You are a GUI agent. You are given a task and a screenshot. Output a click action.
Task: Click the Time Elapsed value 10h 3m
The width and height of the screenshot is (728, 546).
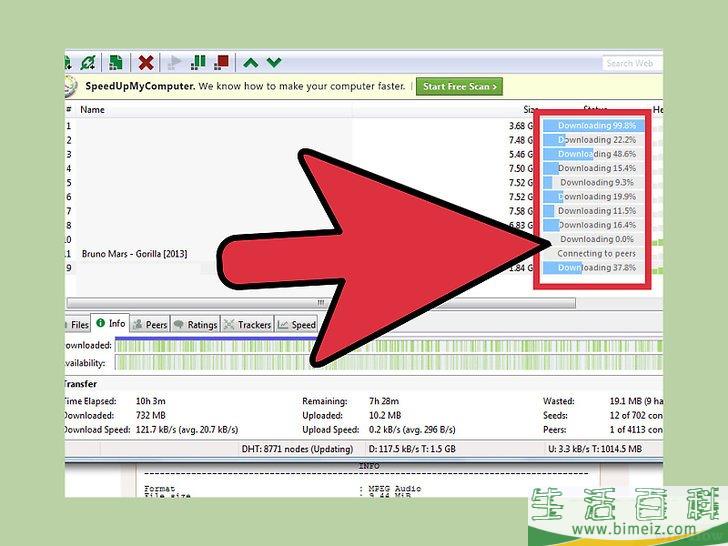[150, 401]
